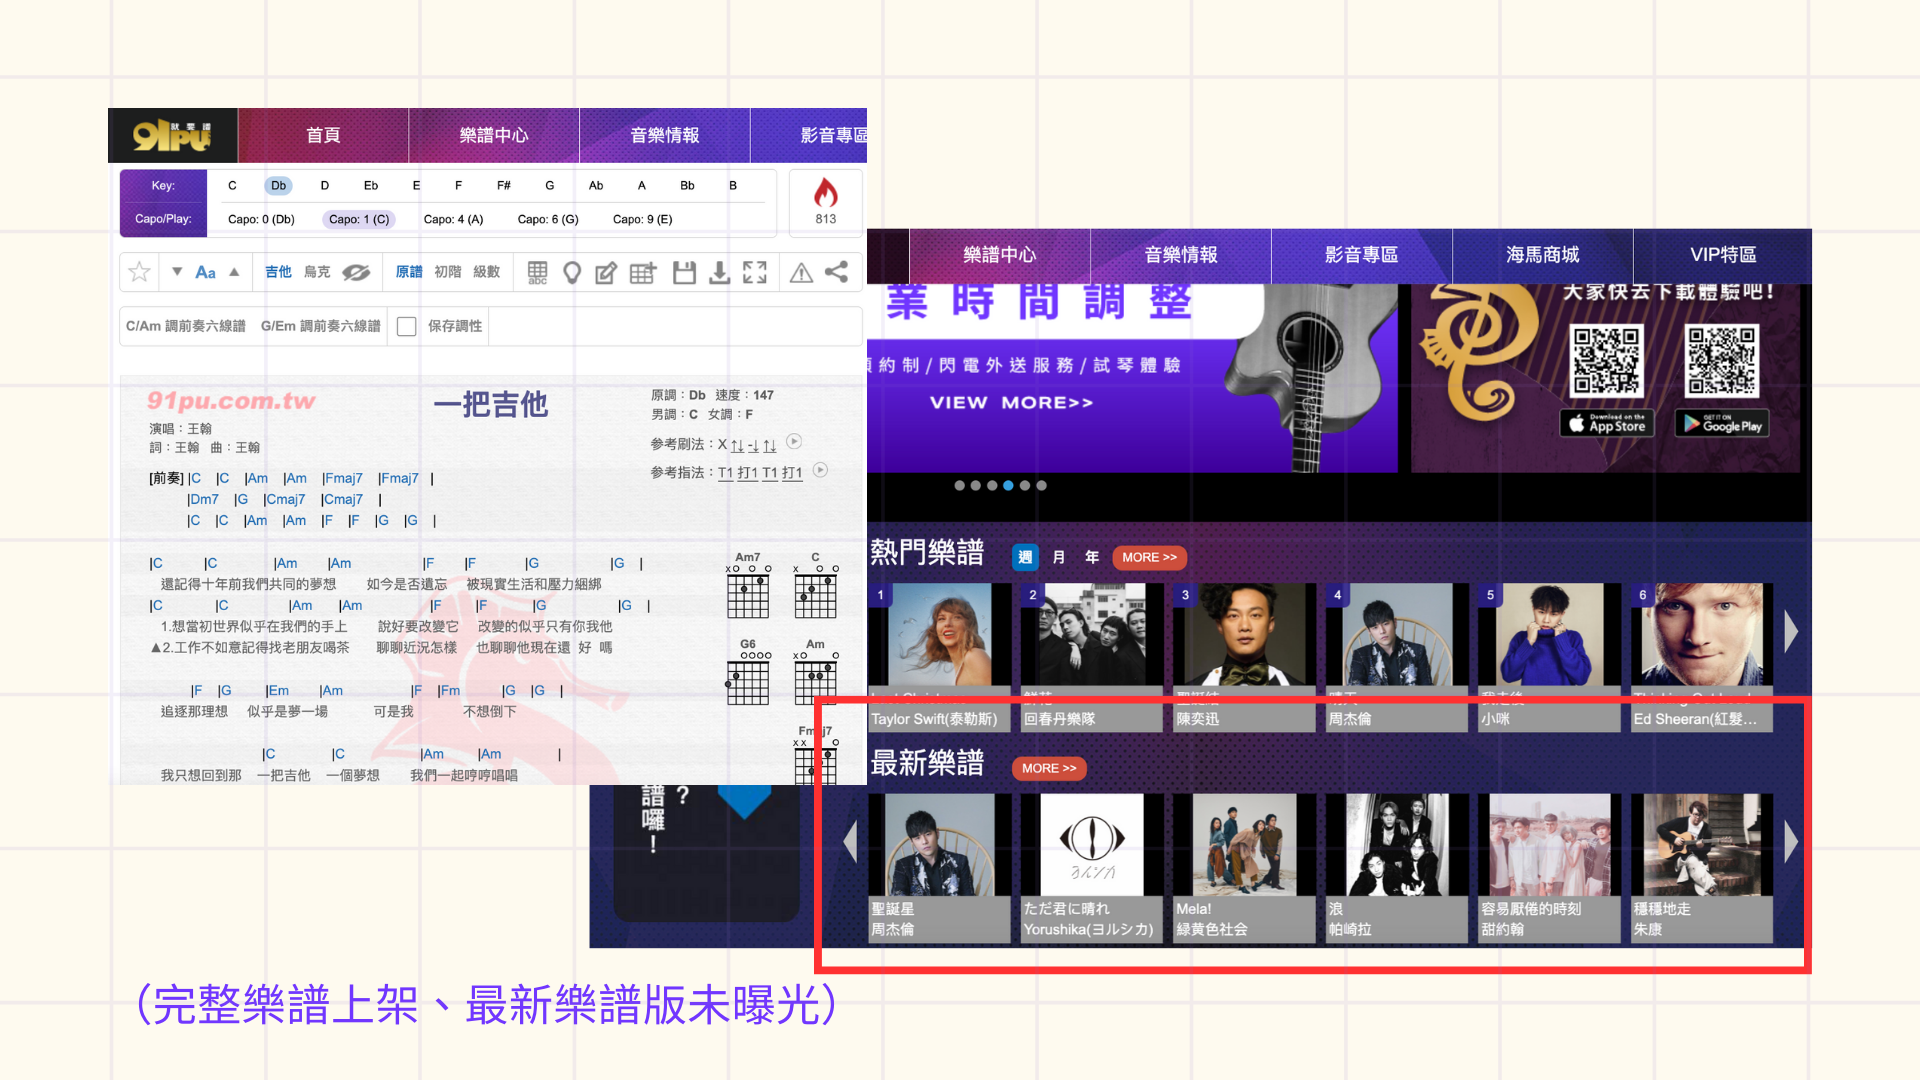Go back in 最新樂譜 carousel with left arrow
The height and width of the screenshot is (1080, 1920).
[x=850, y=842]
